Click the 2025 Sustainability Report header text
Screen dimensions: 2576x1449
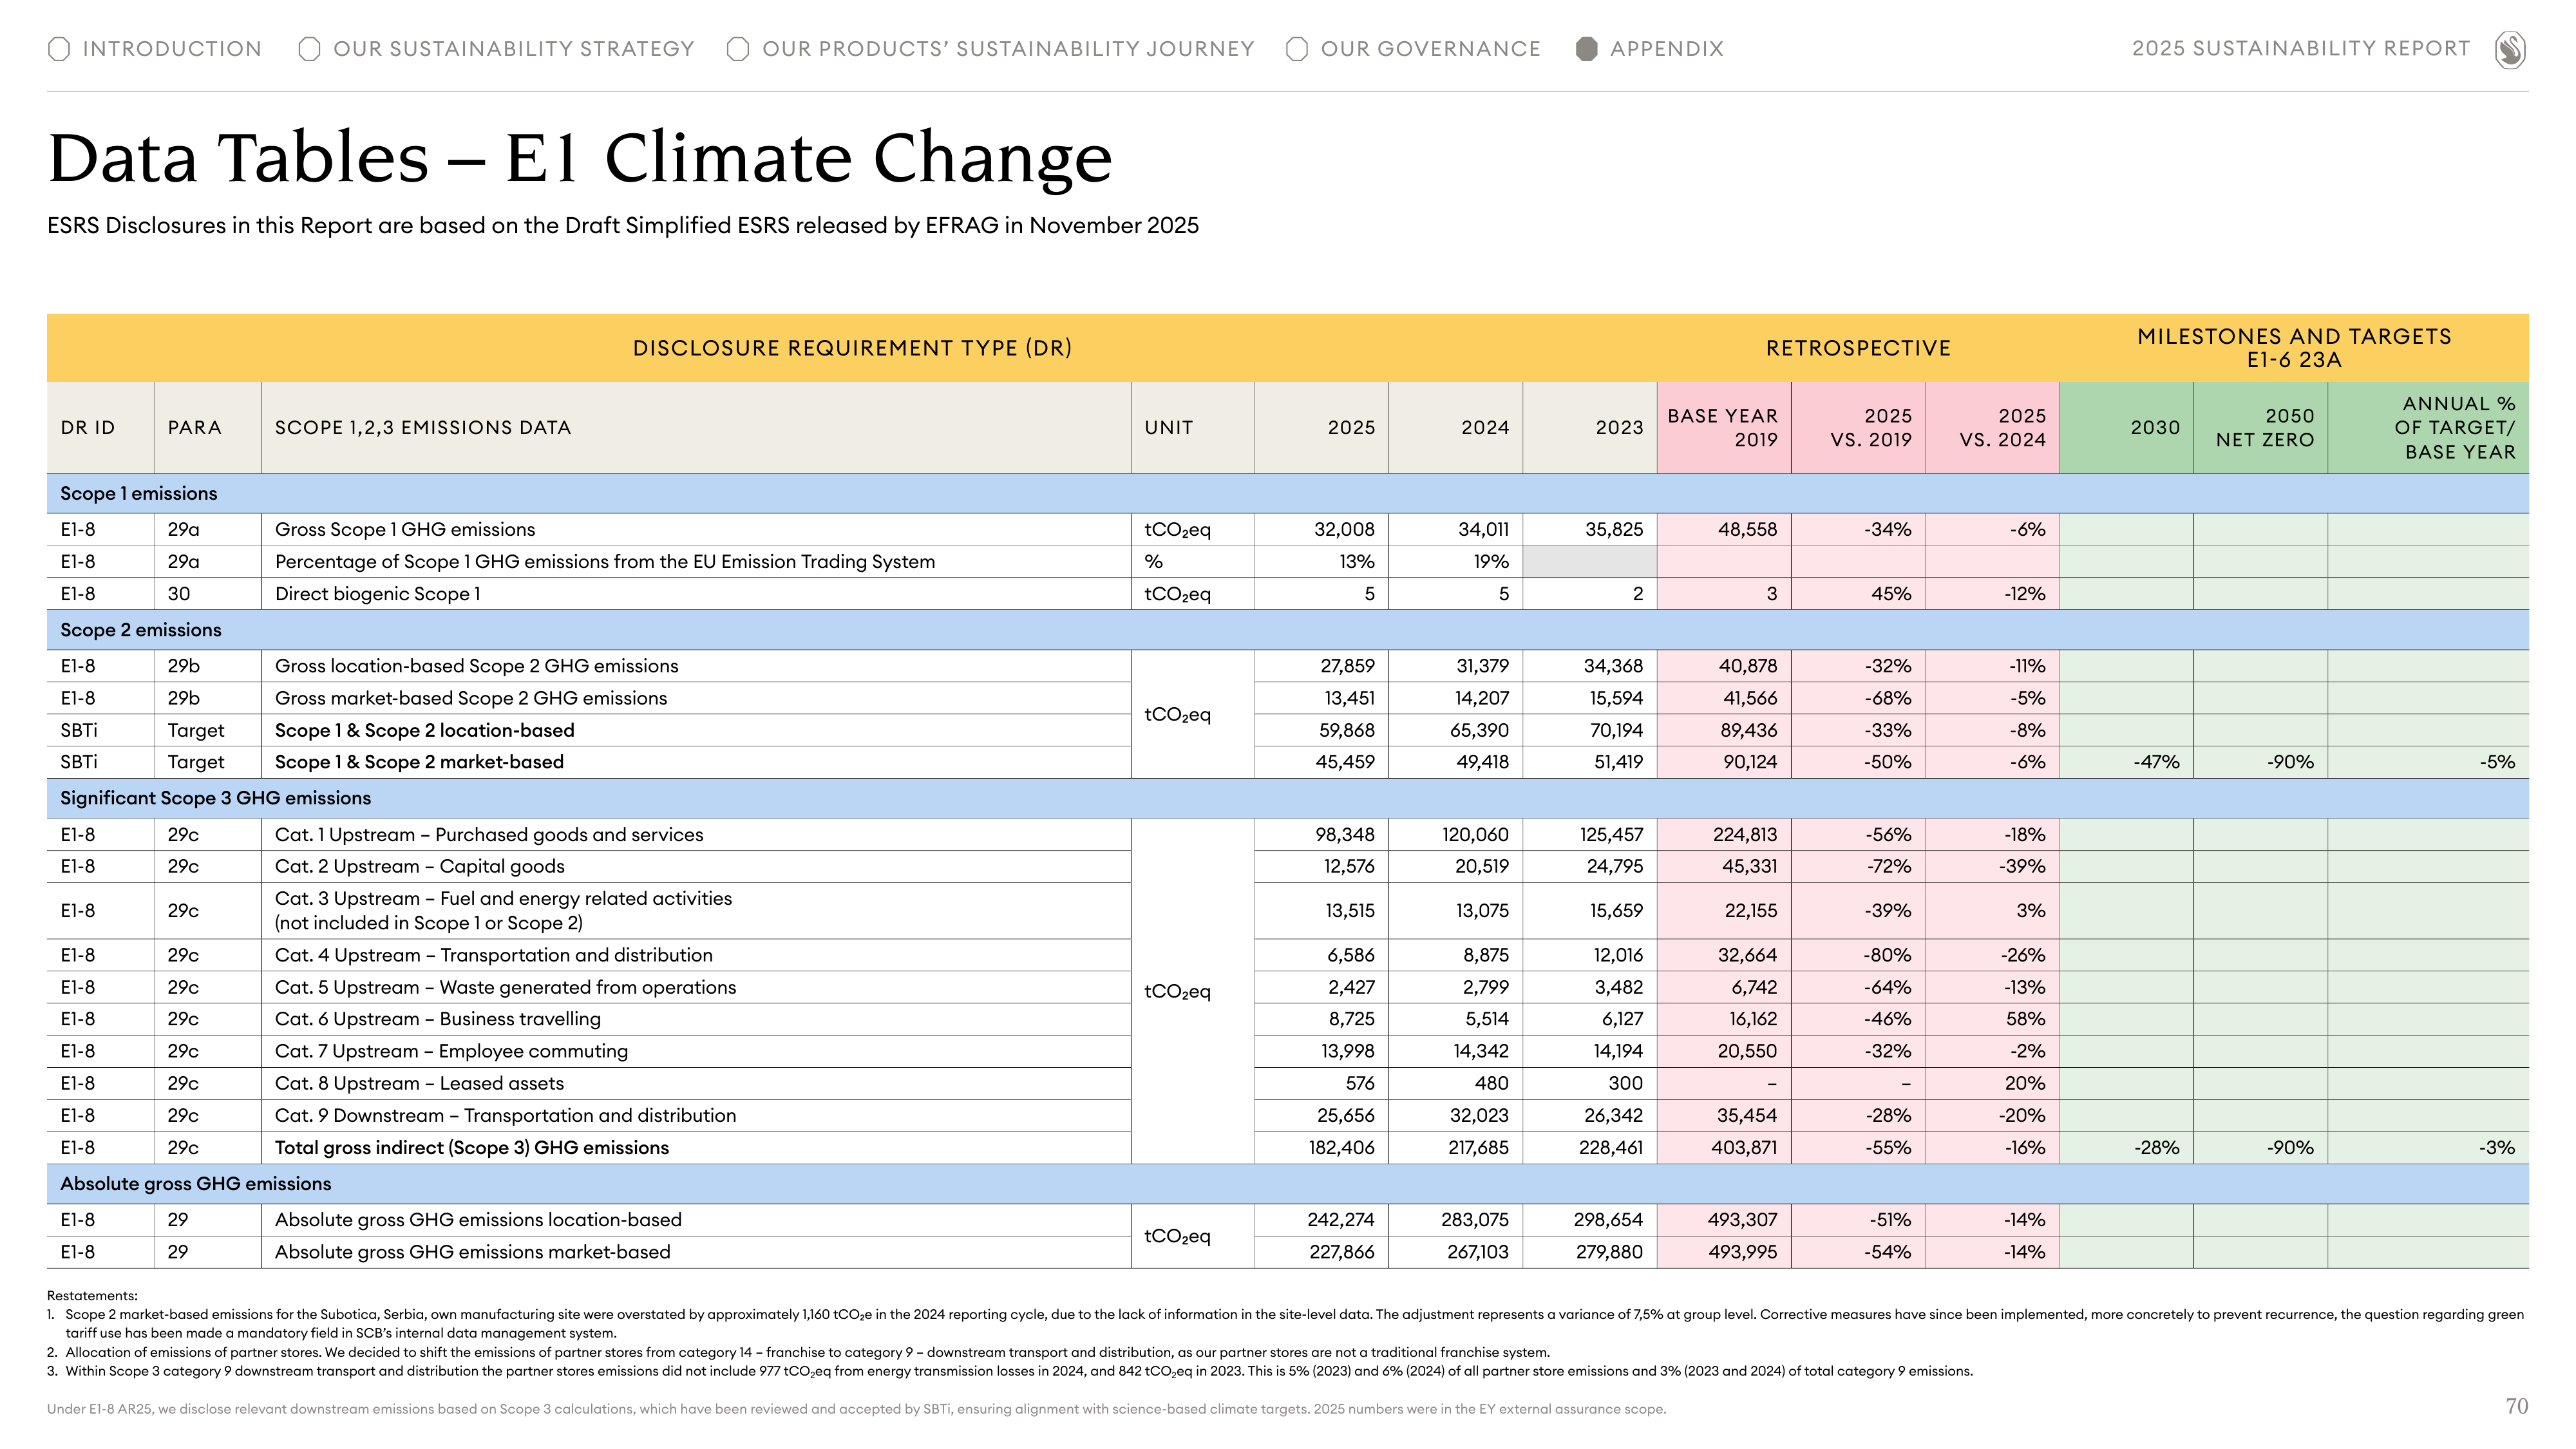[x=2300, y=49]
